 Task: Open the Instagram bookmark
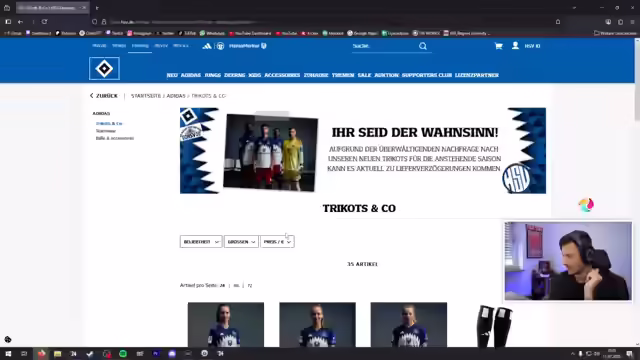click(139, 33)
